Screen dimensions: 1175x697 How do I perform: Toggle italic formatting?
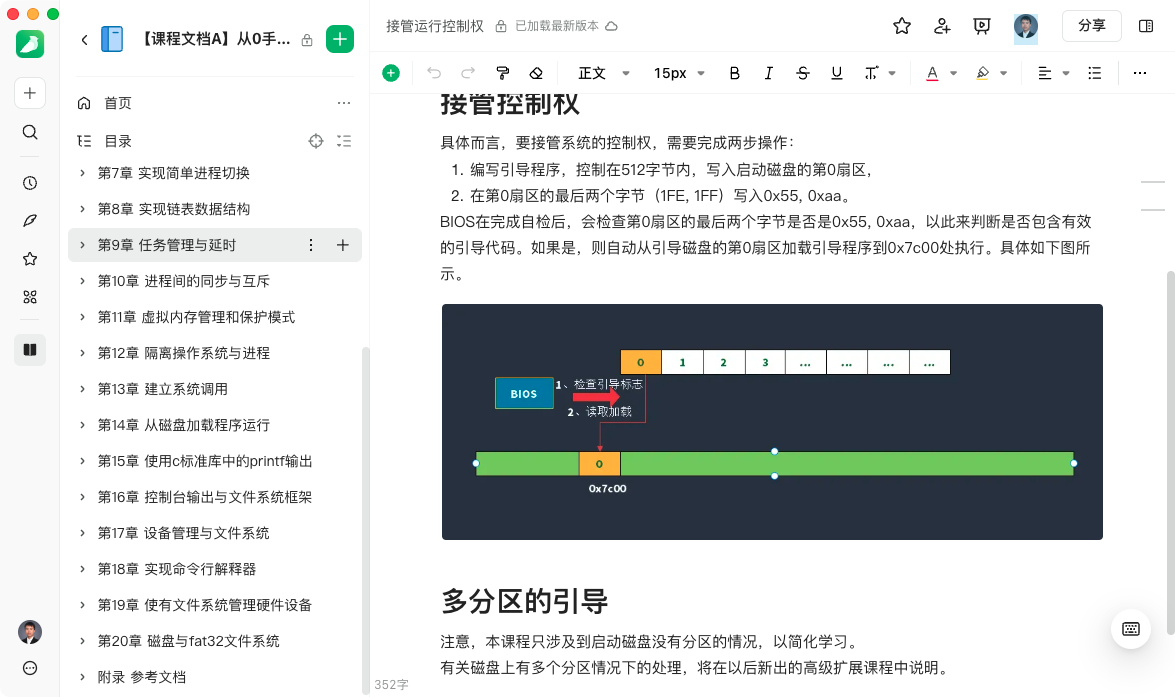click(x=769, y=73)
